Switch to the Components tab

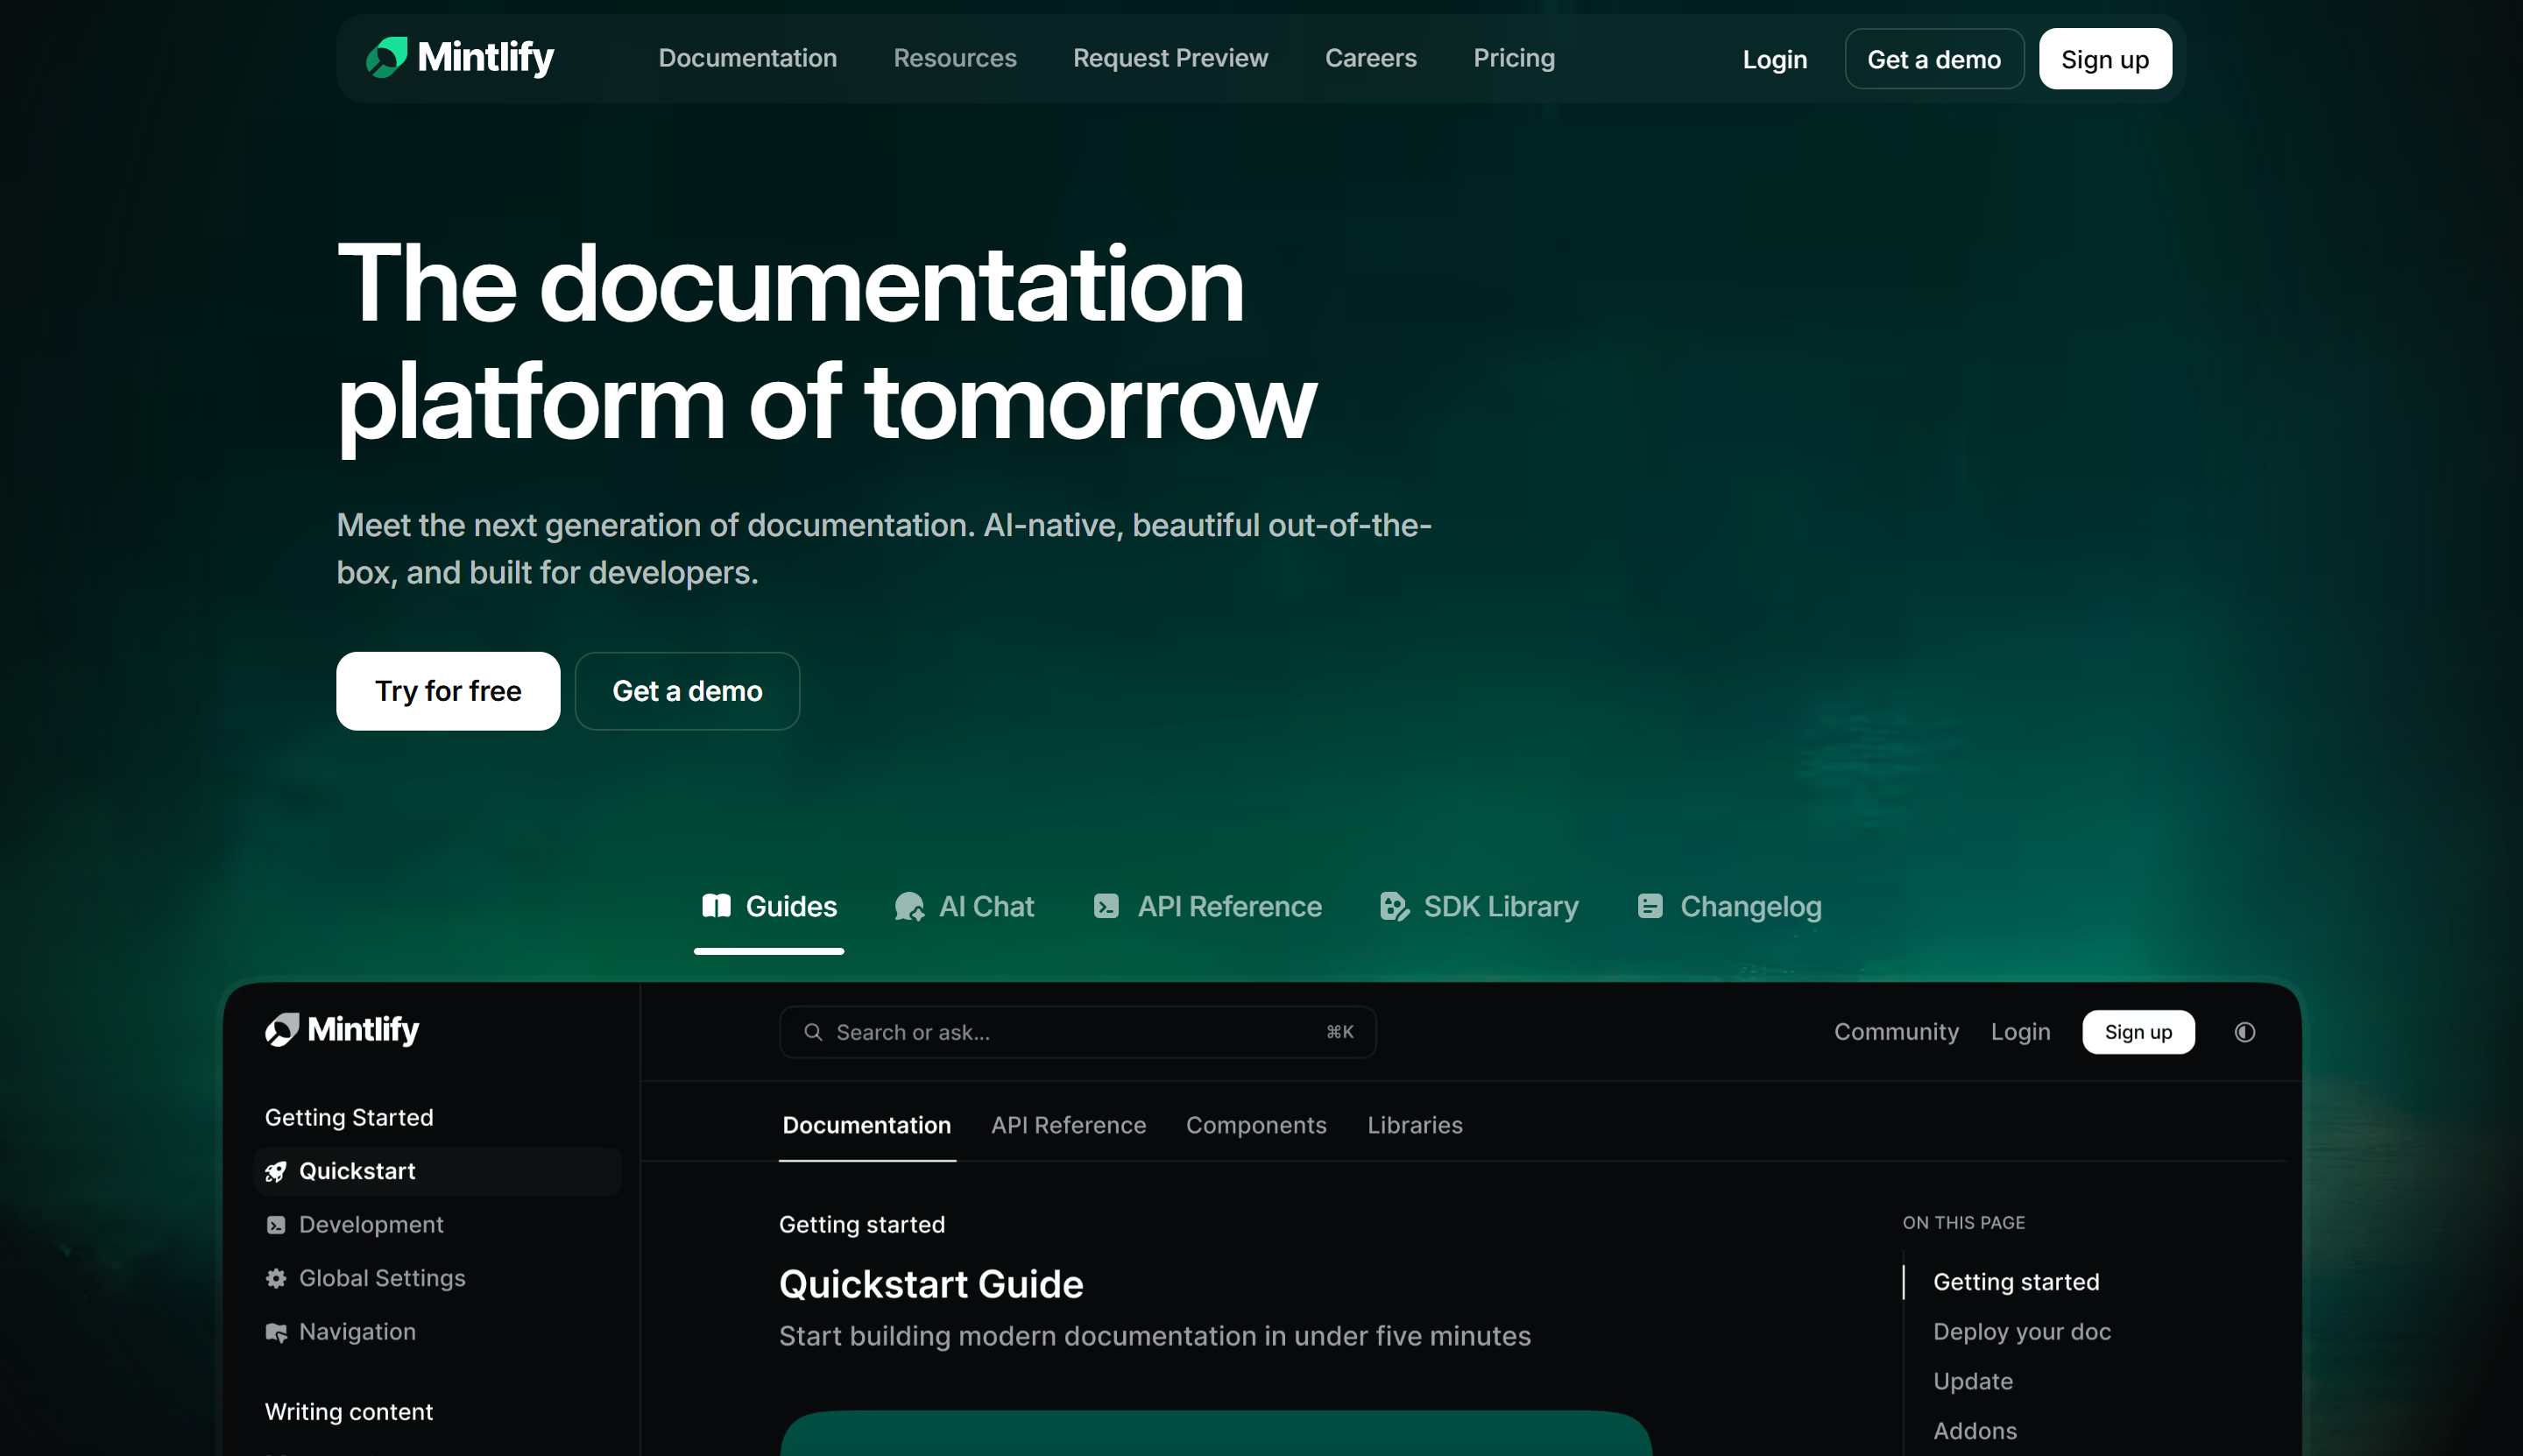[1256, 1125]
